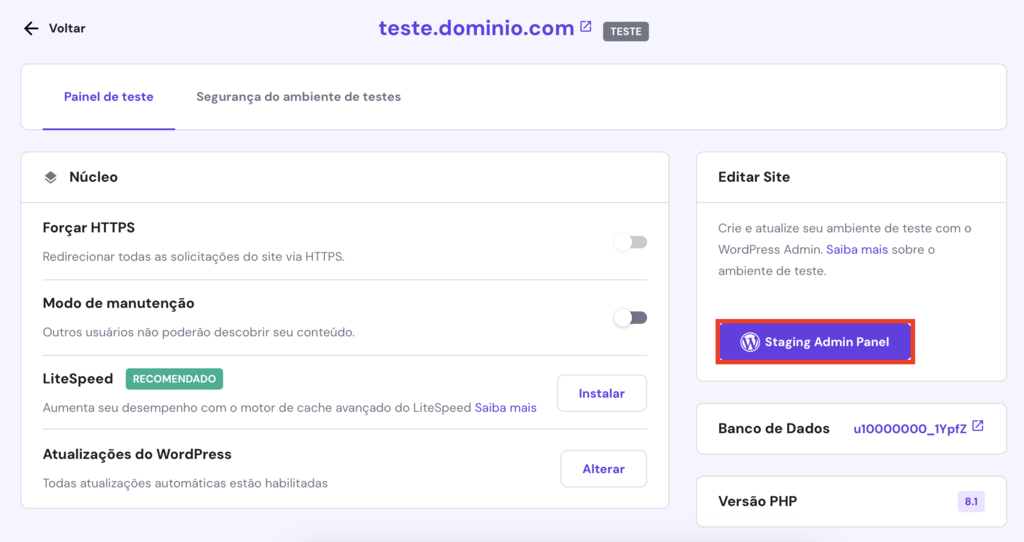
Task: Go back using the Voltar link
Action: tap(67, 28)
